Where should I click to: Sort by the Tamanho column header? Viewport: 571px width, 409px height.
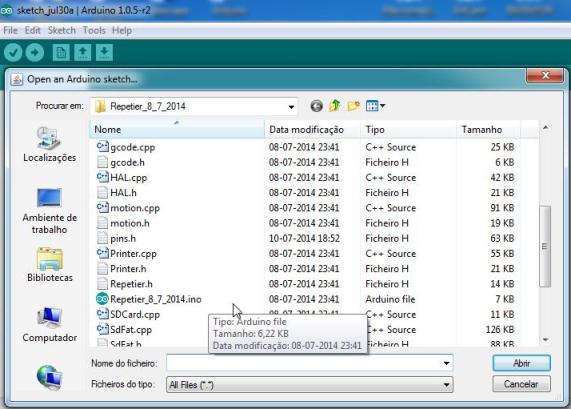click(x=489, y=130)
